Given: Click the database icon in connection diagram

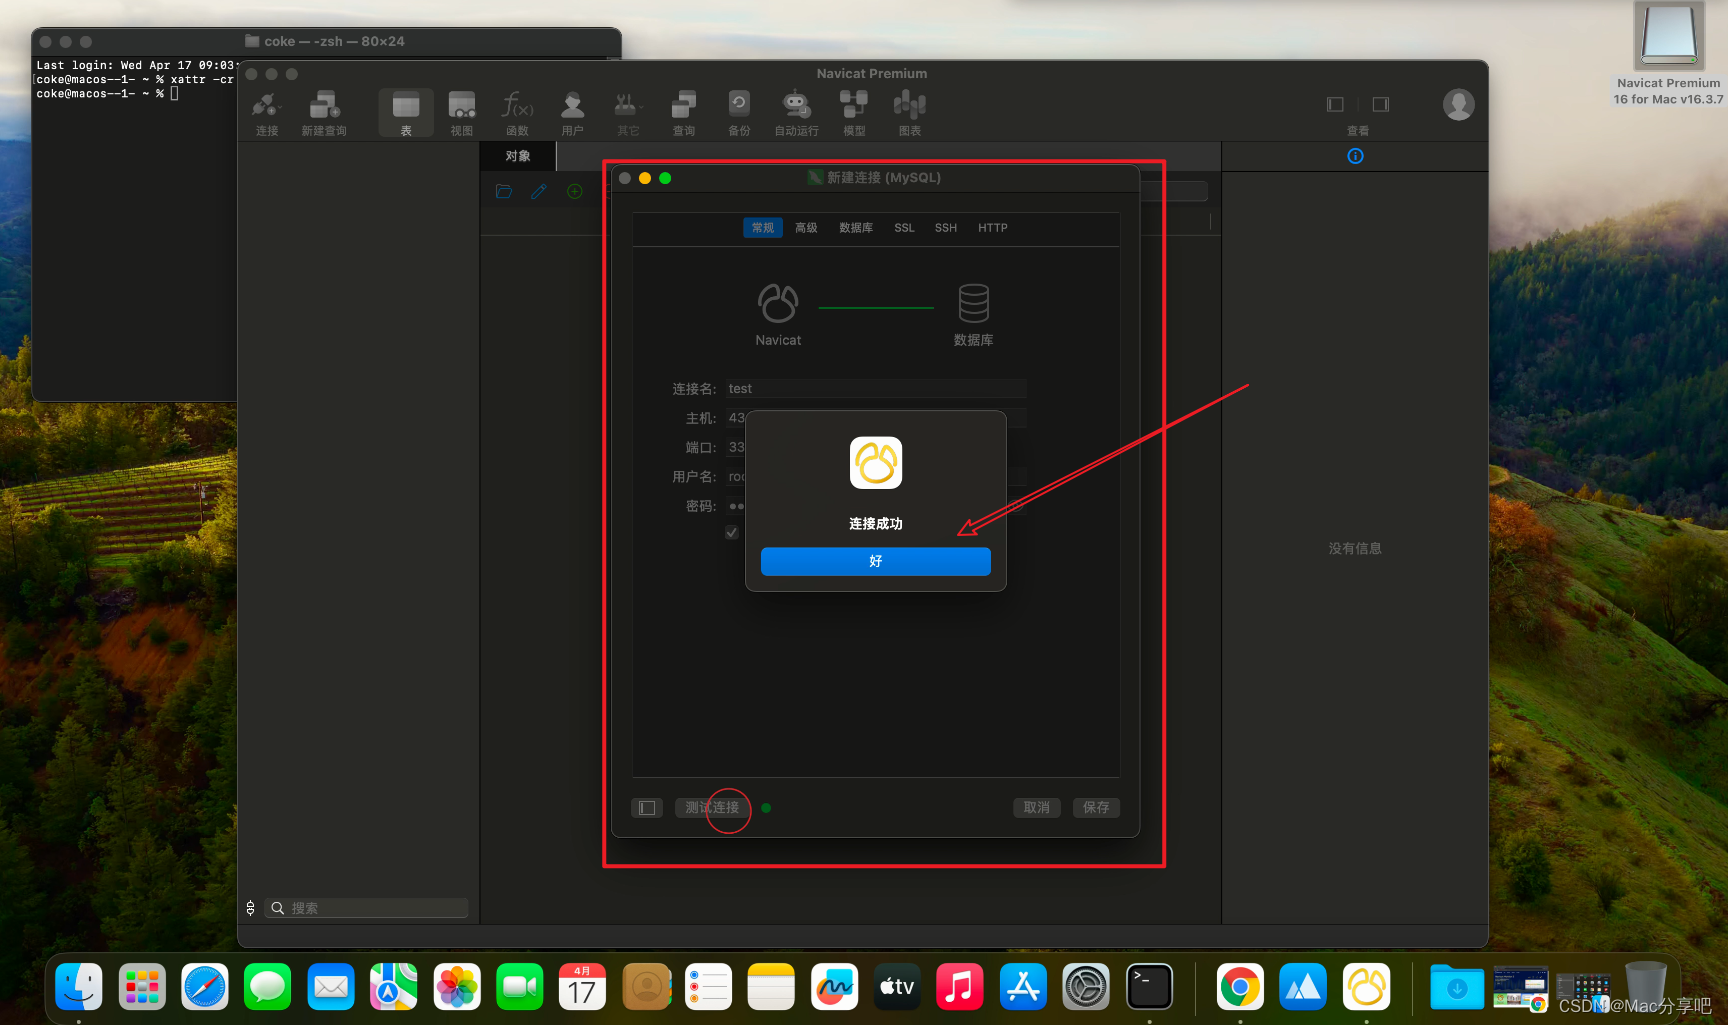Looking at the screenshot, I should 973,303.
